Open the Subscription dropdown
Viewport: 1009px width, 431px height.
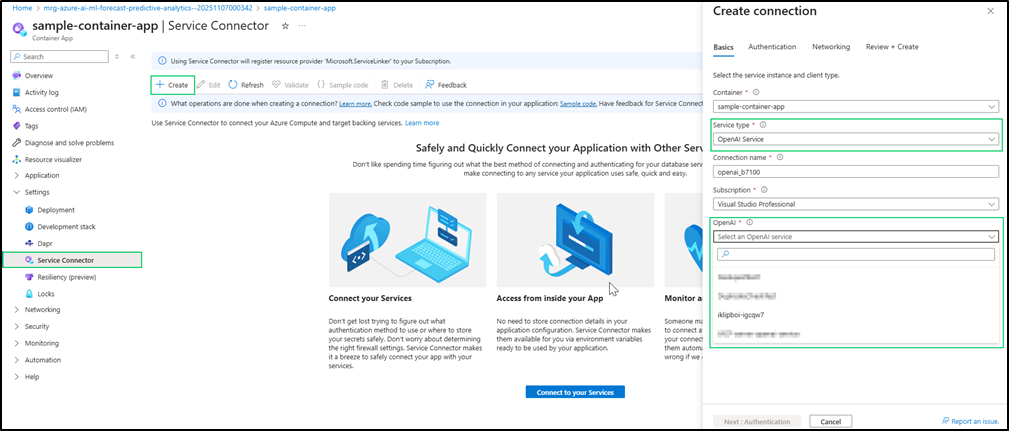tap(854, 204)
